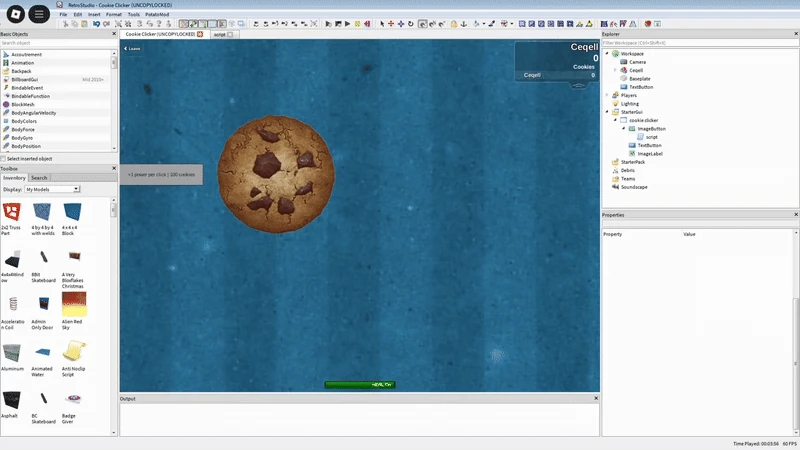Select Soundscape in Explorer
Viewport: 800px width, 450px height.
[634, 187]
